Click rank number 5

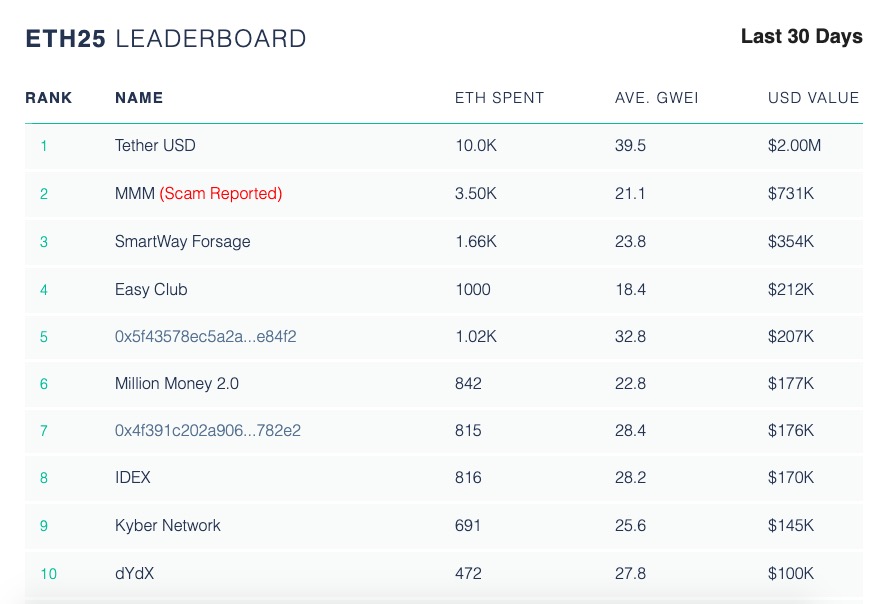click(44, 337)
